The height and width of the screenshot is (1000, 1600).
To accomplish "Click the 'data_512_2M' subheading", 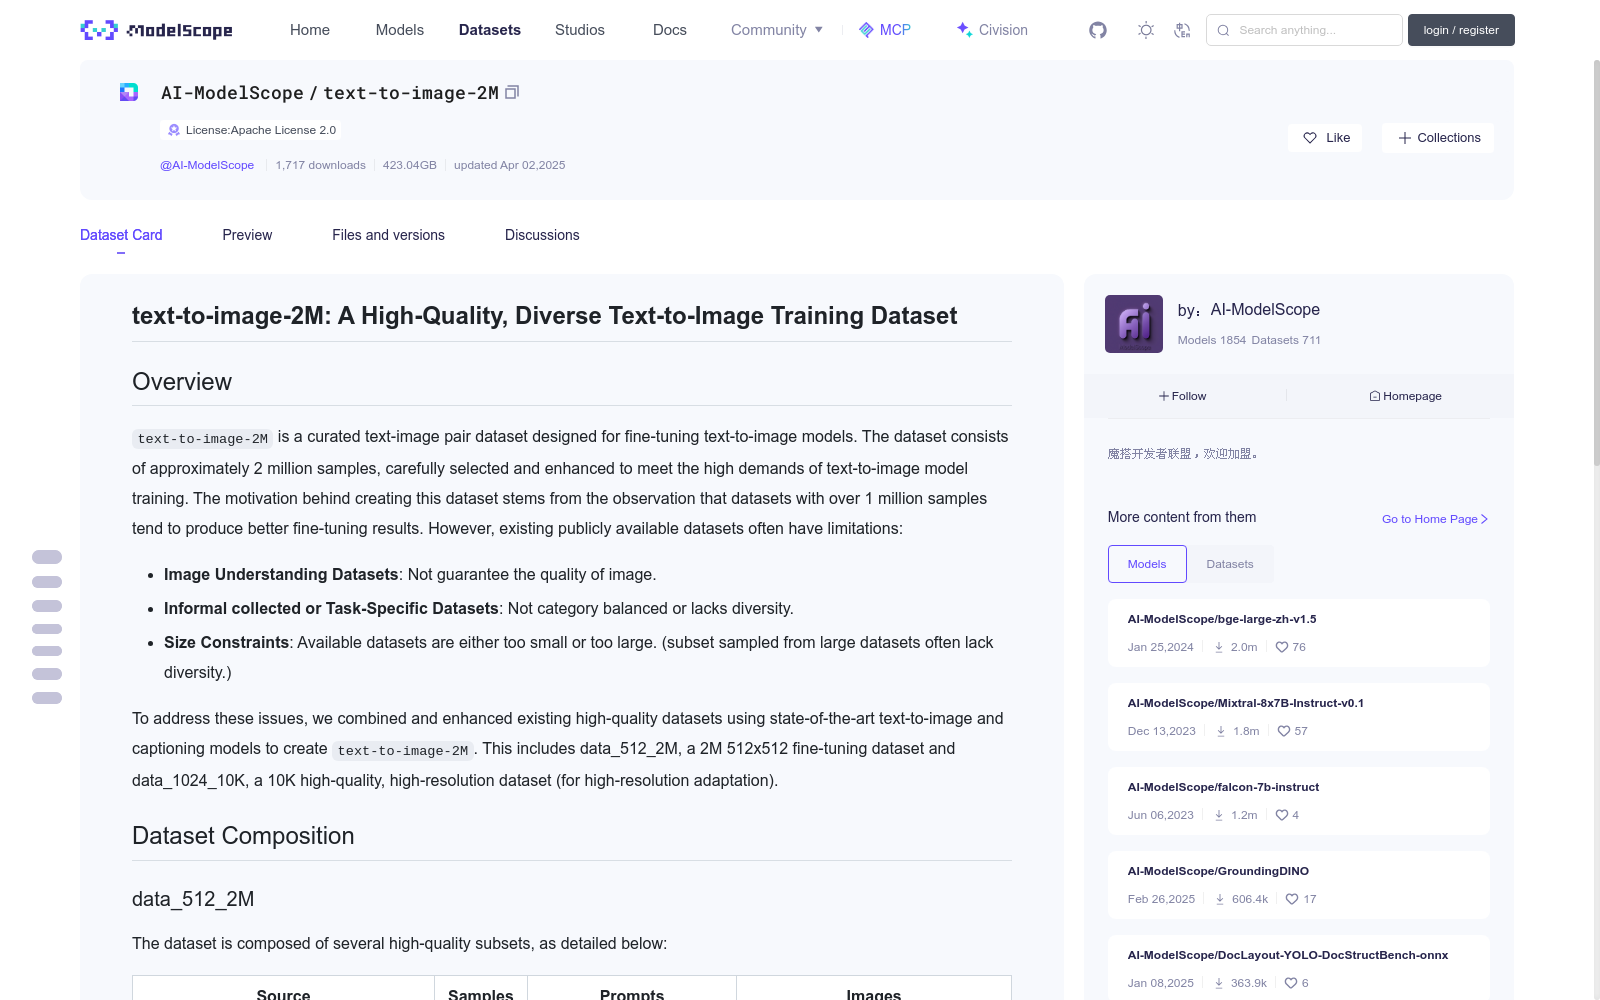I will coord(193,899).
